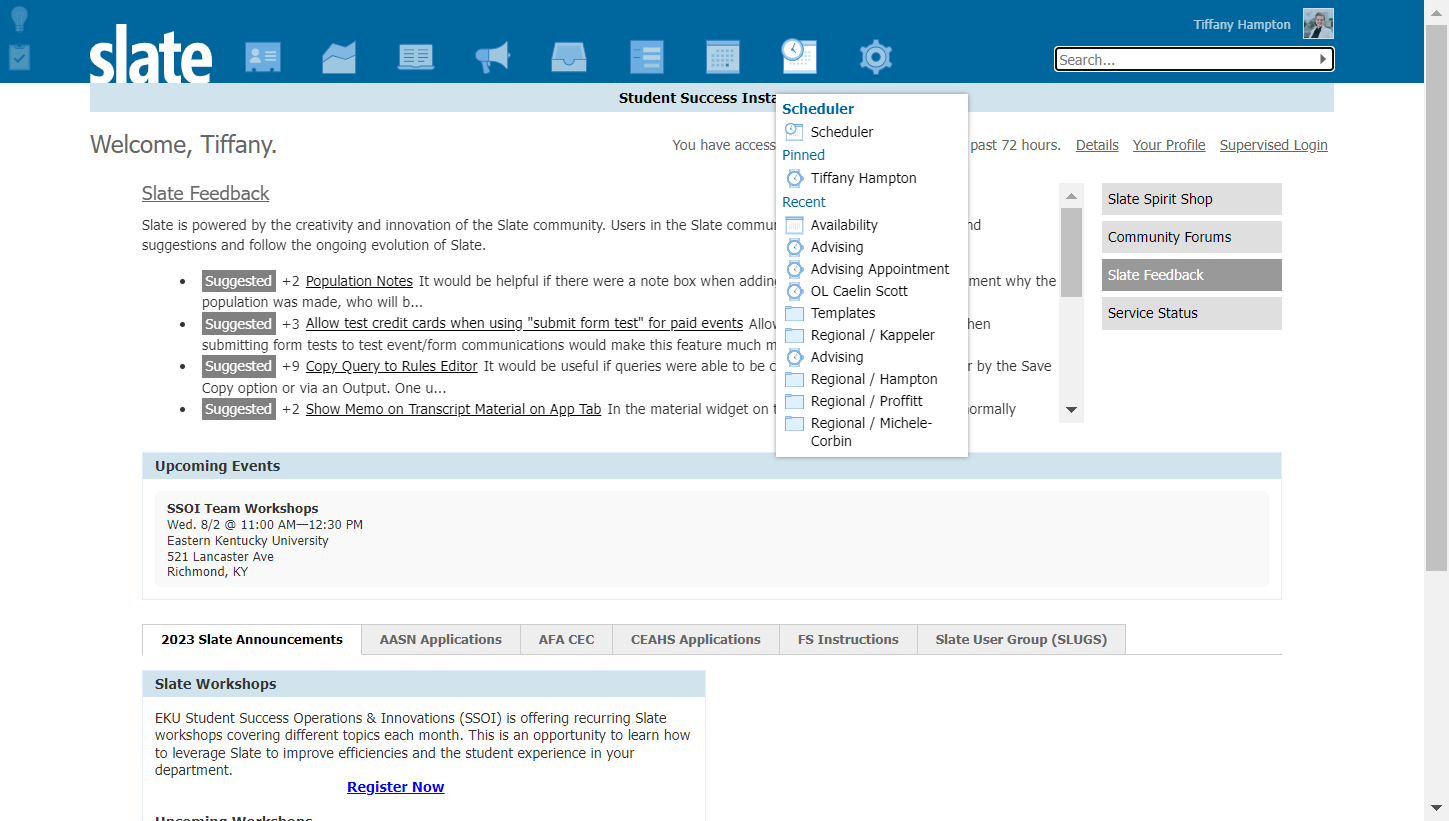1449x821 pixels.
Task: Switch to FS Instructions tab
Action: [x=848, y=640]
